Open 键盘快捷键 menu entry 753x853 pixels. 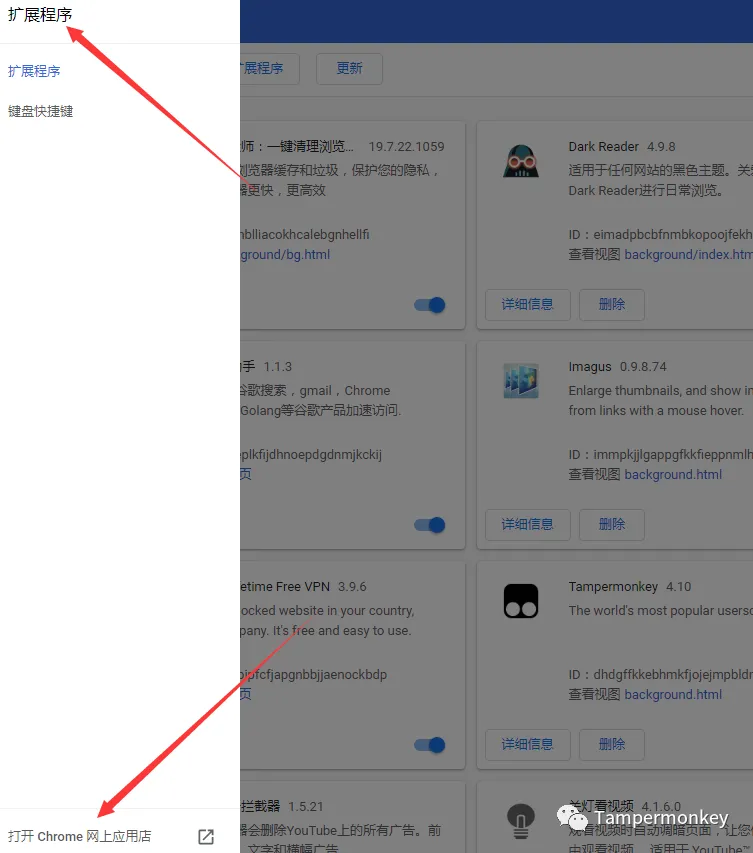tap(40, 112)
